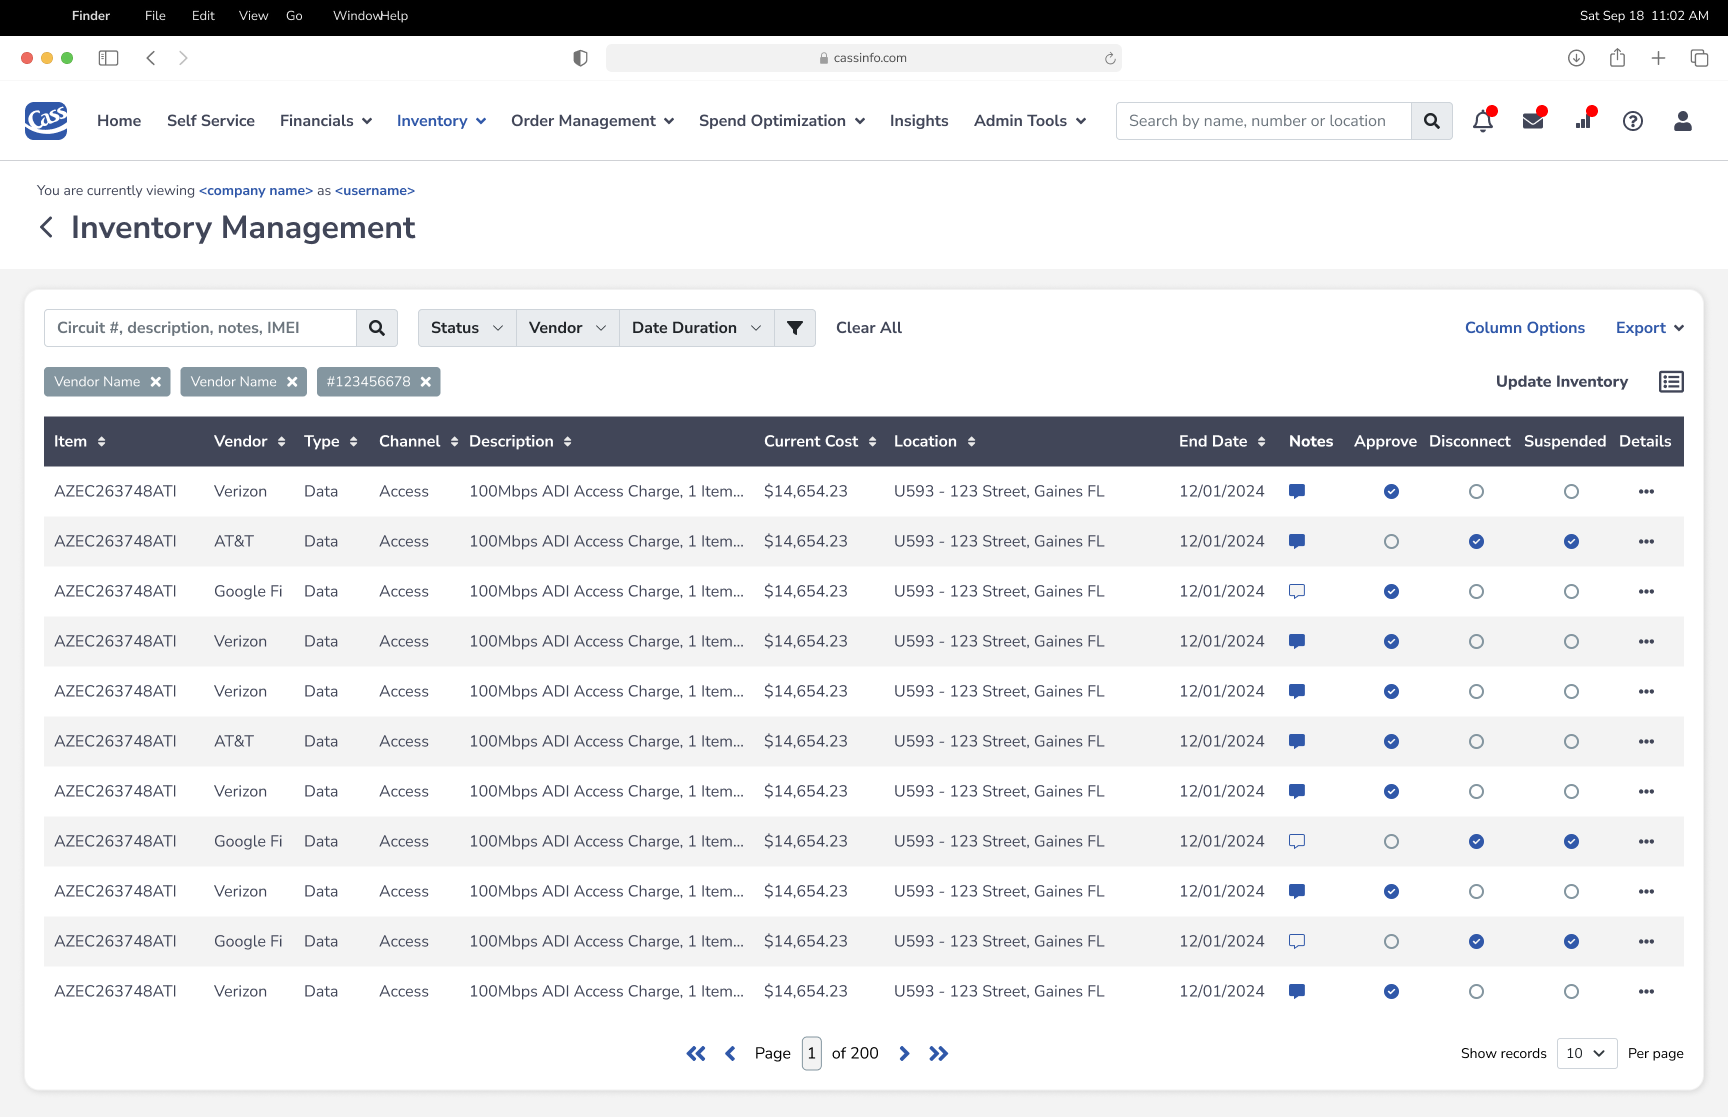
Task: Open the user profile icon
Action: tap(1682, 121)
